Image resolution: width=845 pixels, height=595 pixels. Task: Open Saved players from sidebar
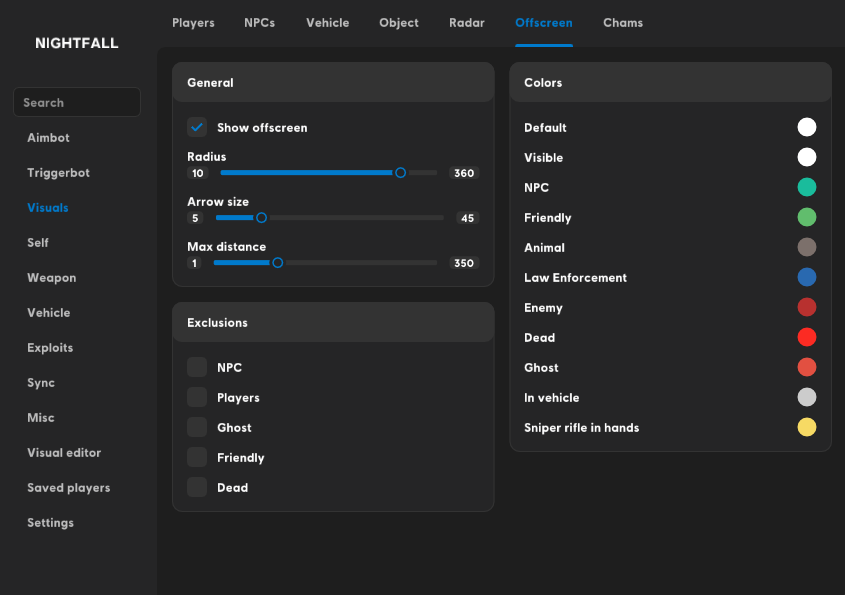(68, 488)
